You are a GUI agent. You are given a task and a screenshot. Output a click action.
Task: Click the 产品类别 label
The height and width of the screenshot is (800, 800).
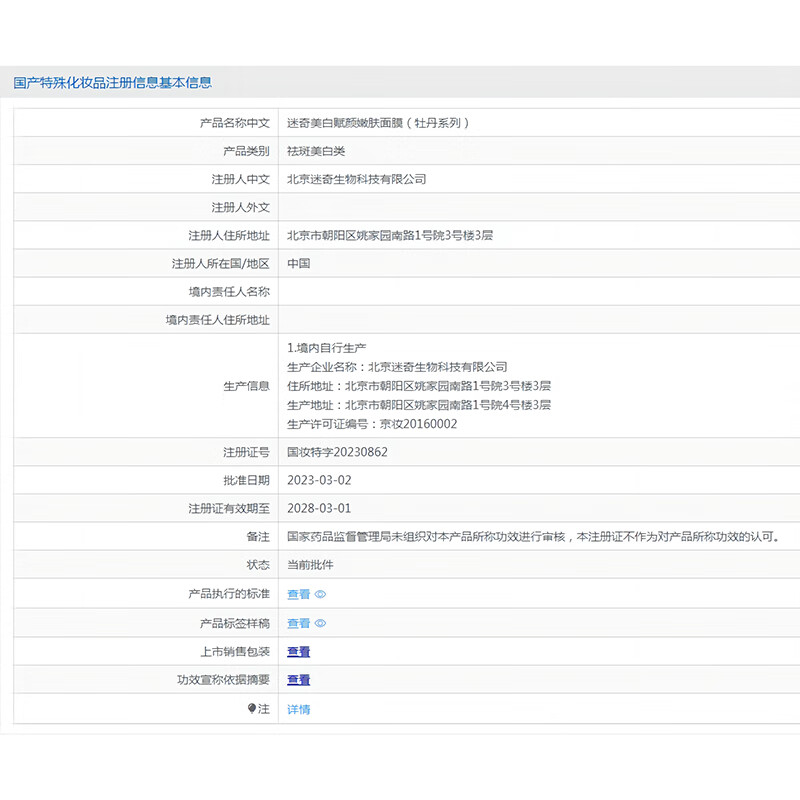(x=246, y=151)
